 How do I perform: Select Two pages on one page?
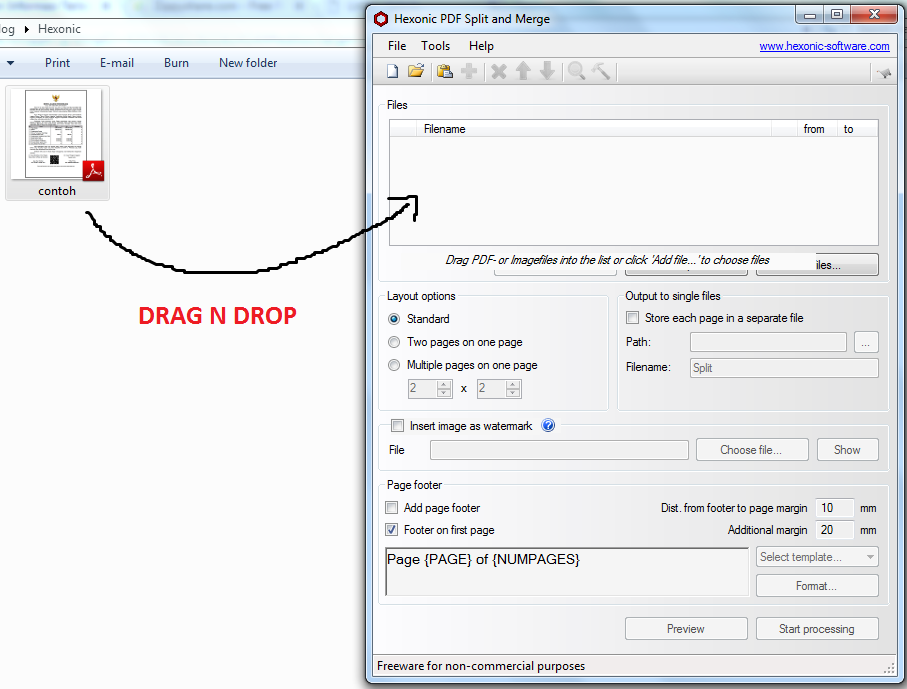pyautogui.click(x=394, y=342)
